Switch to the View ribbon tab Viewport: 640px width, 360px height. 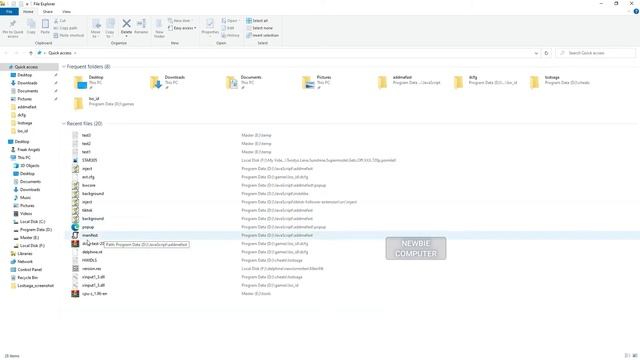pos(66,11)
